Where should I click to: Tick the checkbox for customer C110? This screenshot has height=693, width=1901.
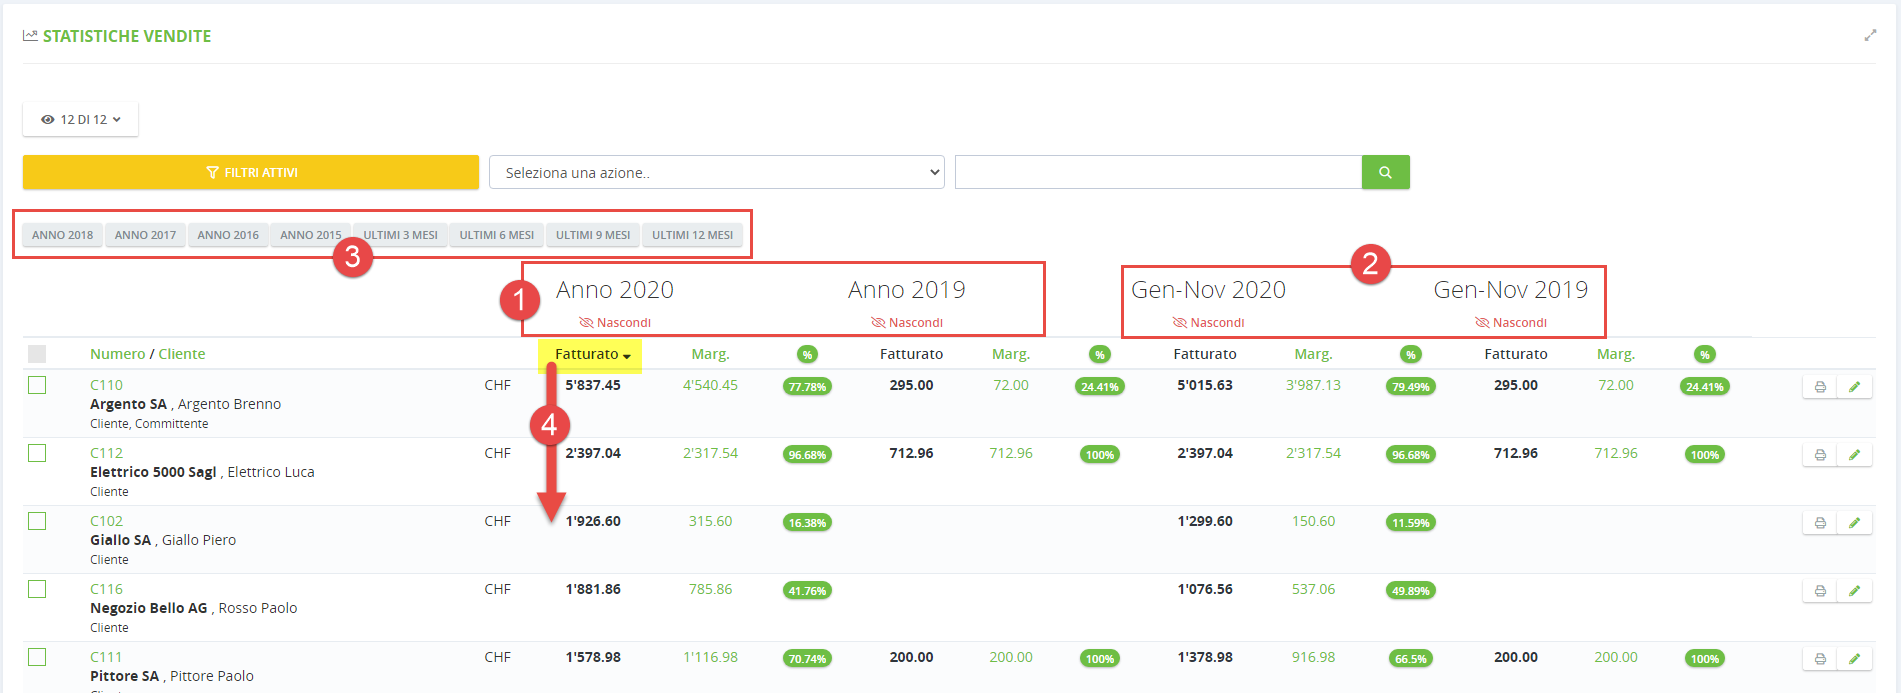[37, 385]
